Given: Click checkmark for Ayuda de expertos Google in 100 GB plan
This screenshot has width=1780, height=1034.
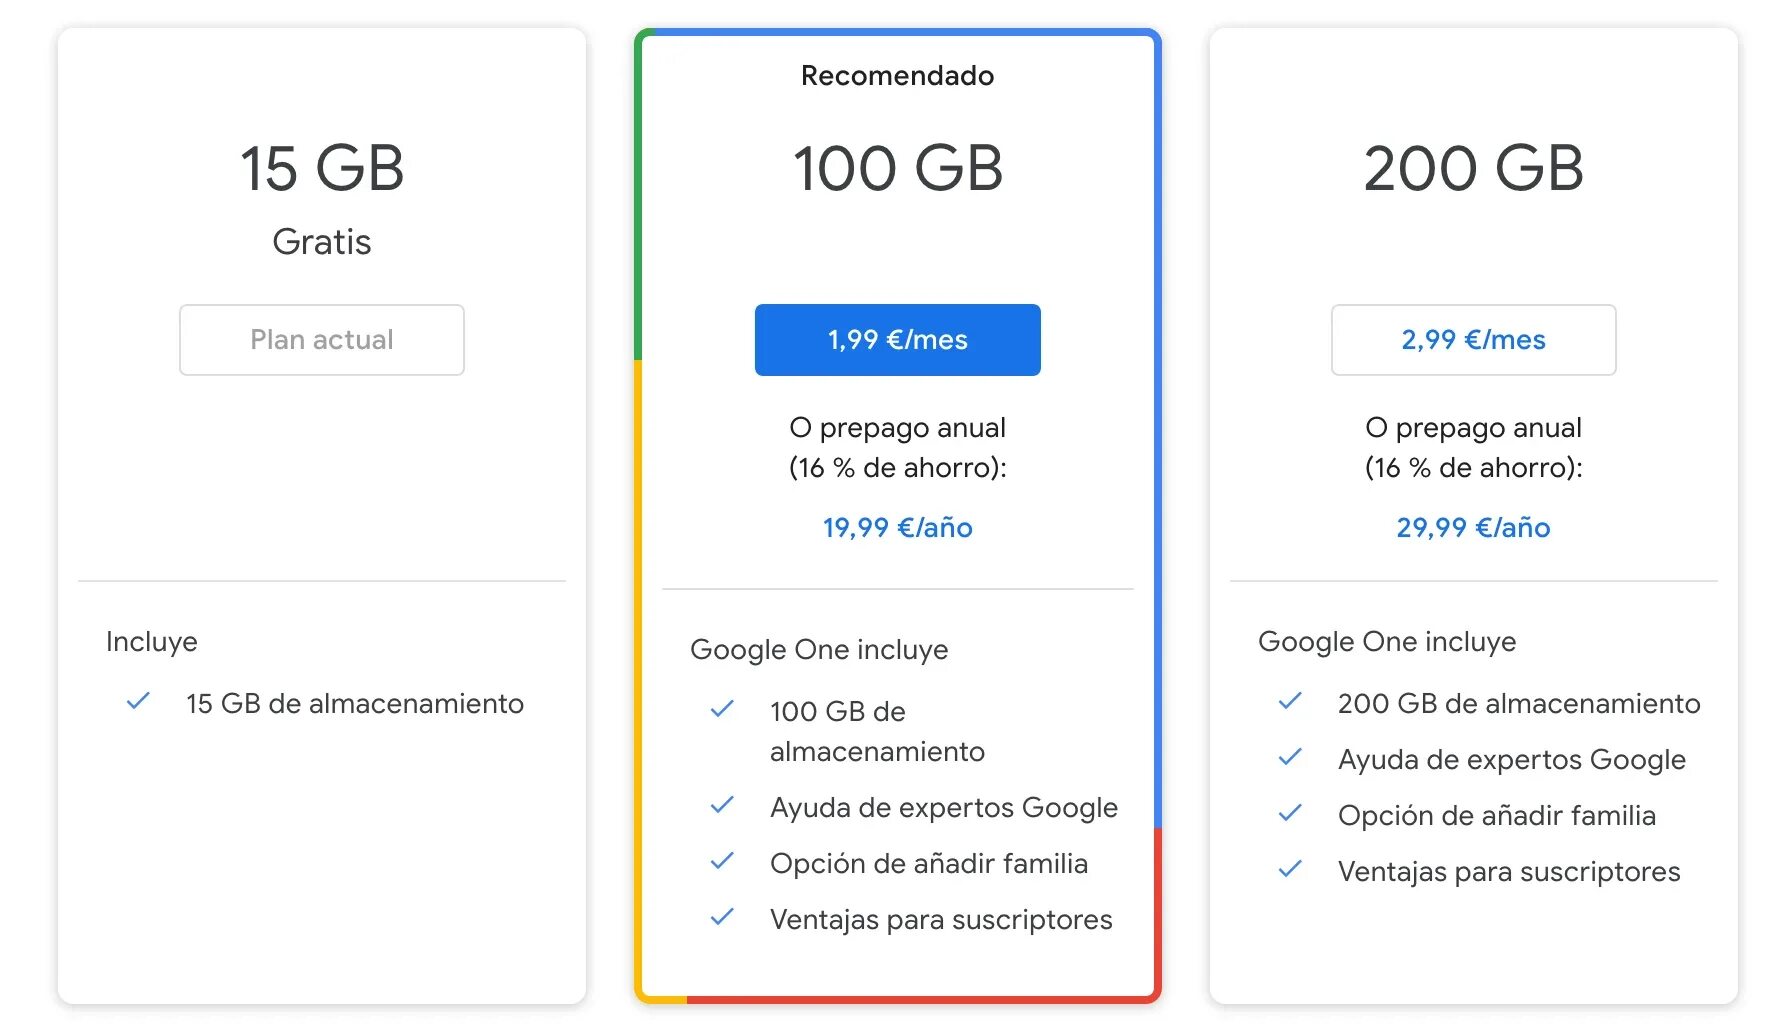Looking at the screenshot, I should [722, 806].
